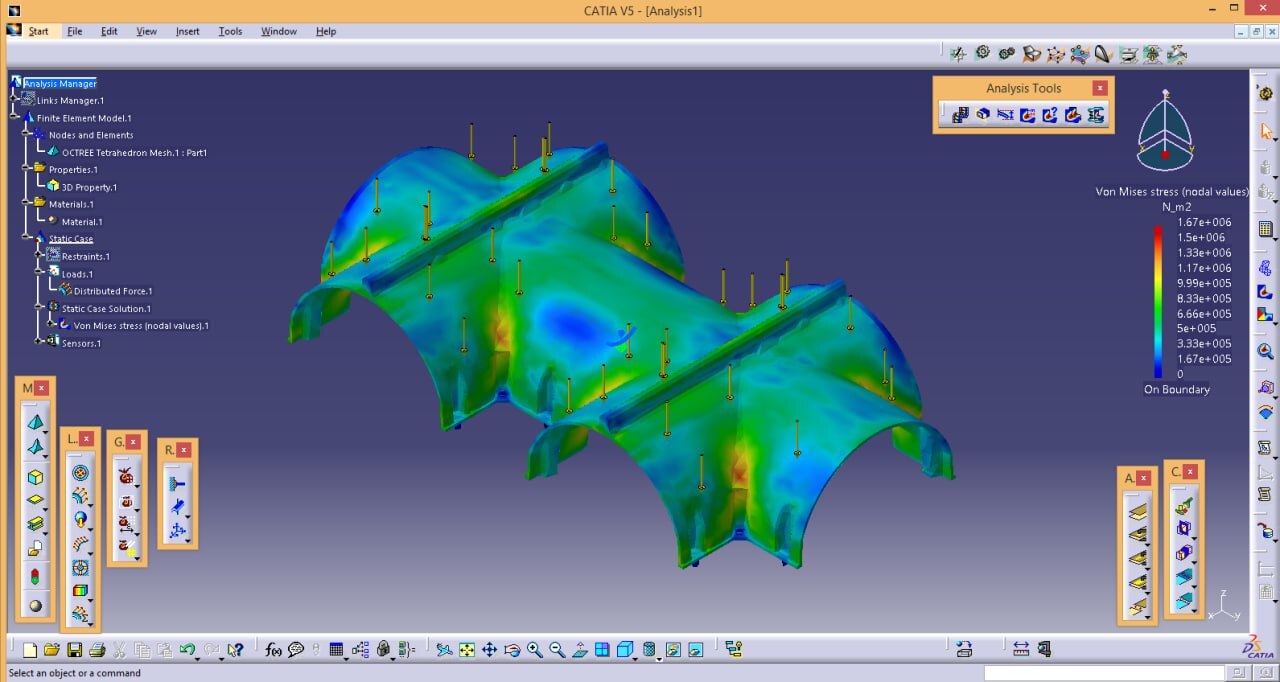Select Von Mises stress (nodal values).1 in tree
The width and height of the screenshot is (1280, 682).
[x=141, y=326]
